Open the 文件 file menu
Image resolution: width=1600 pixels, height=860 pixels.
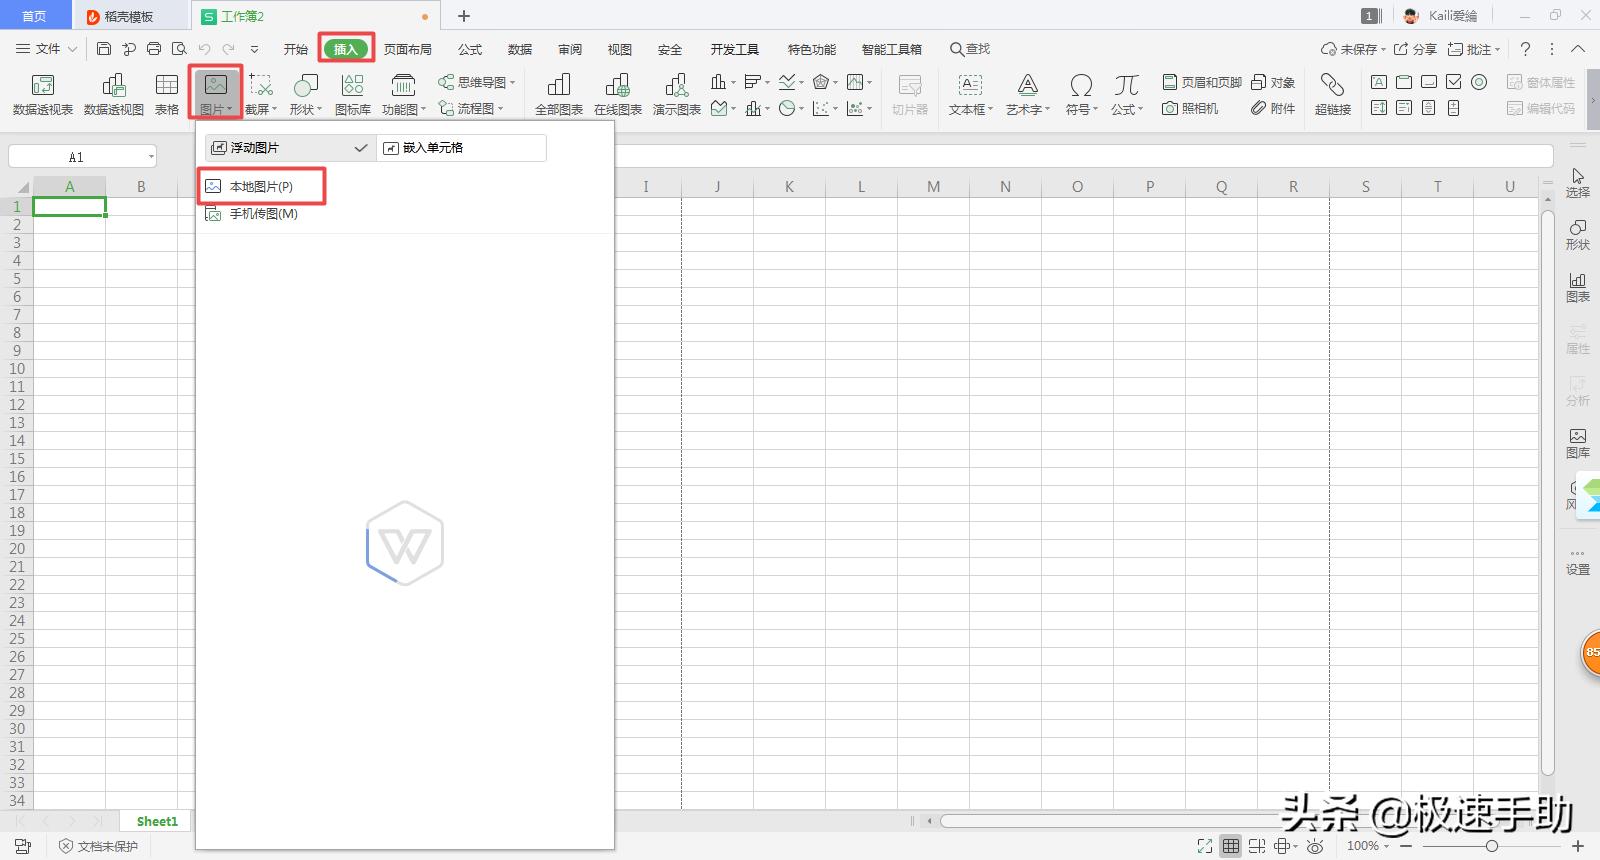tap(46, 49)
